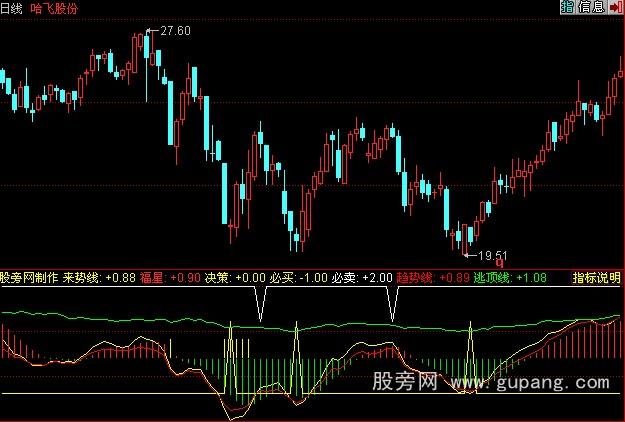The image size is (625, 422).
Task: Click the 逃顶线: +1.08 indicator value
Action: pos(510,278)
